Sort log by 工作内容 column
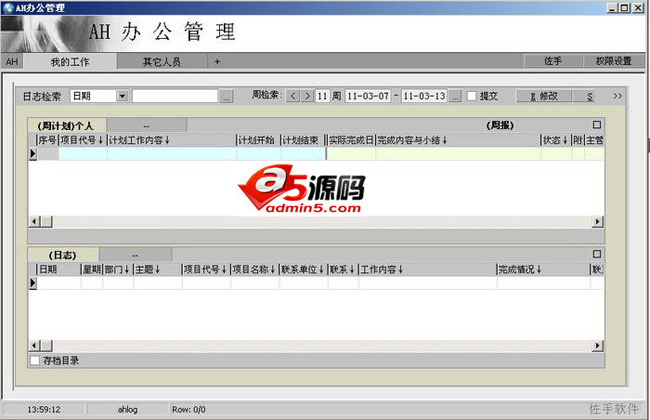Viewport: 650px width, 420px height. pyautogui.click(x=427, y=269)
